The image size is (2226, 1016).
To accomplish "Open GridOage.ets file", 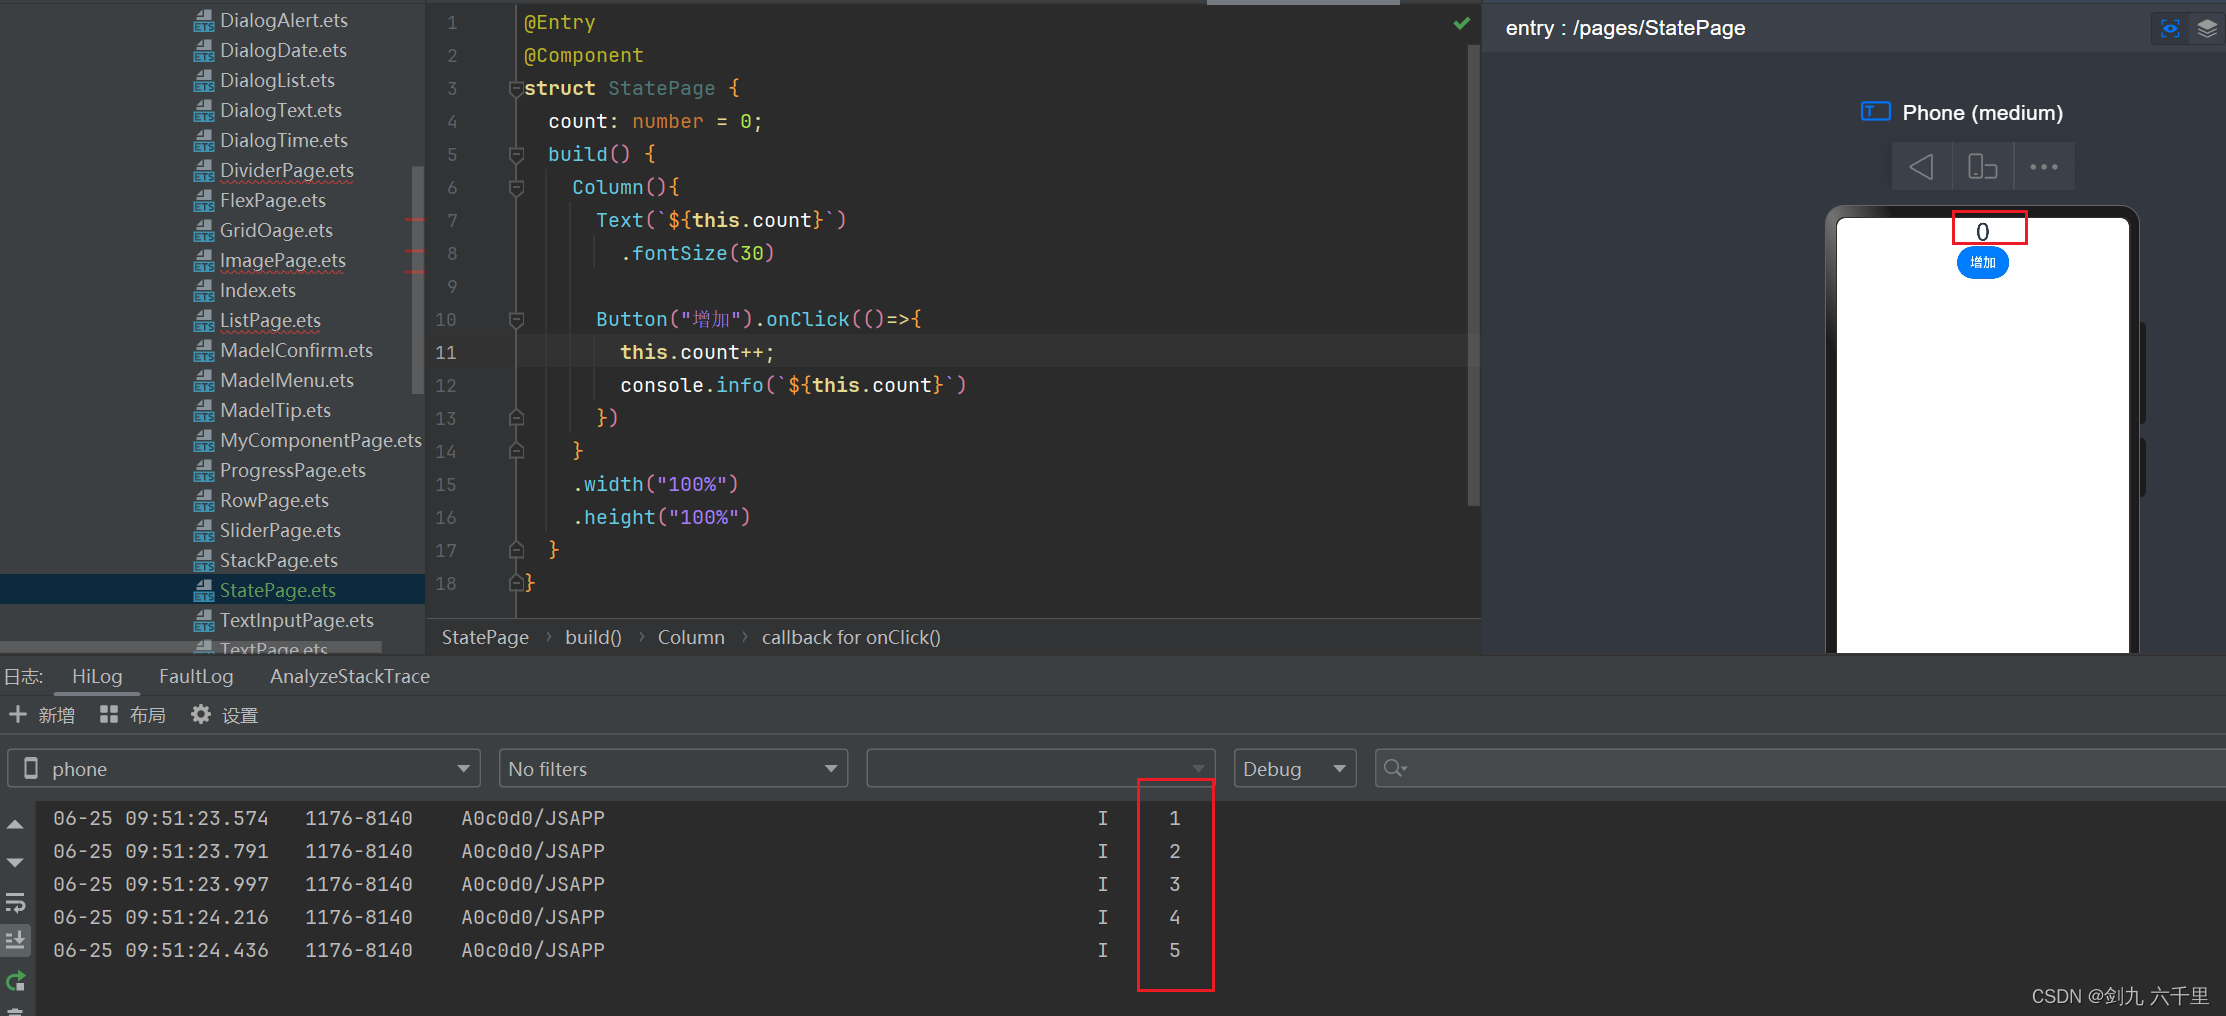I will point(276,230).
